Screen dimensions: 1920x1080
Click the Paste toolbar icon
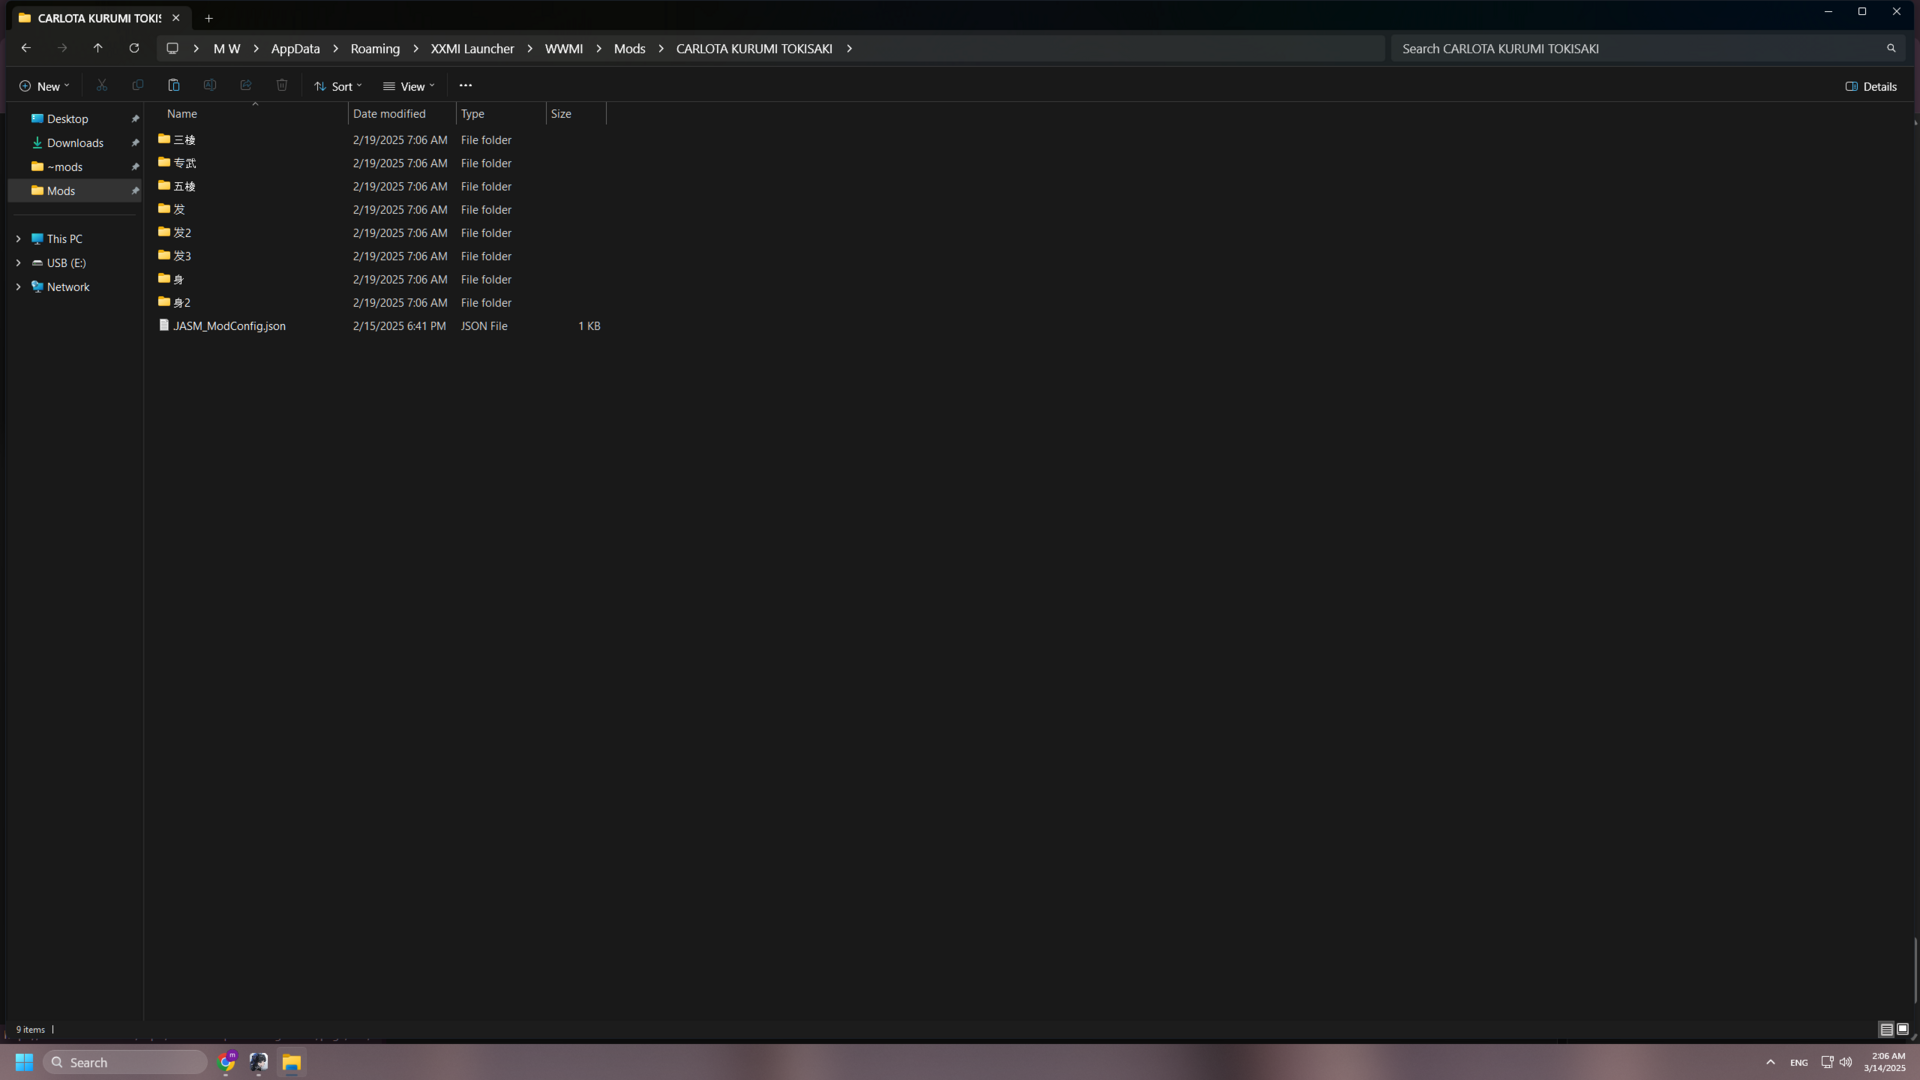pos(174,86)
